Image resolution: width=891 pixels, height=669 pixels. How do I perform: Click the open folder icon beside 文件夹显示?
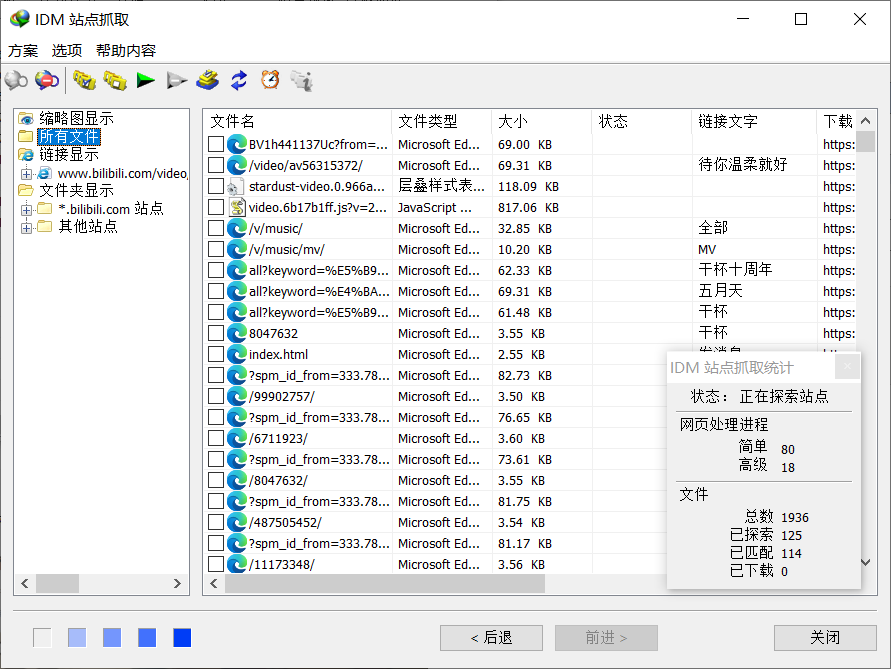tap(26, 190)
